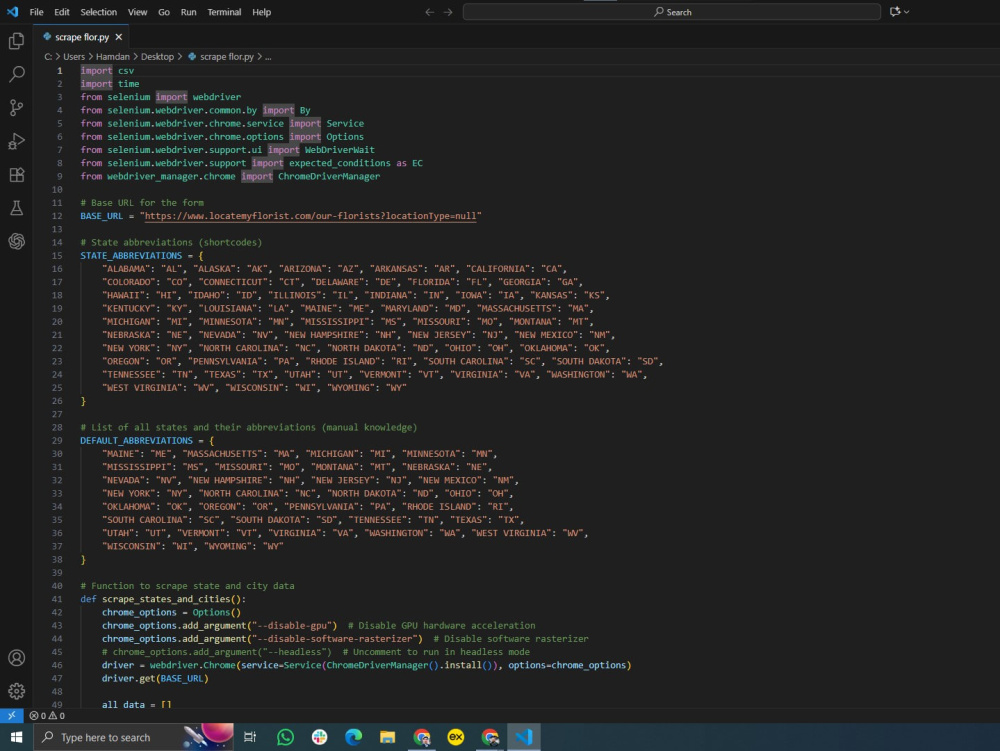
Task: Open the Source Control view
Action: (x=17, y=108)
